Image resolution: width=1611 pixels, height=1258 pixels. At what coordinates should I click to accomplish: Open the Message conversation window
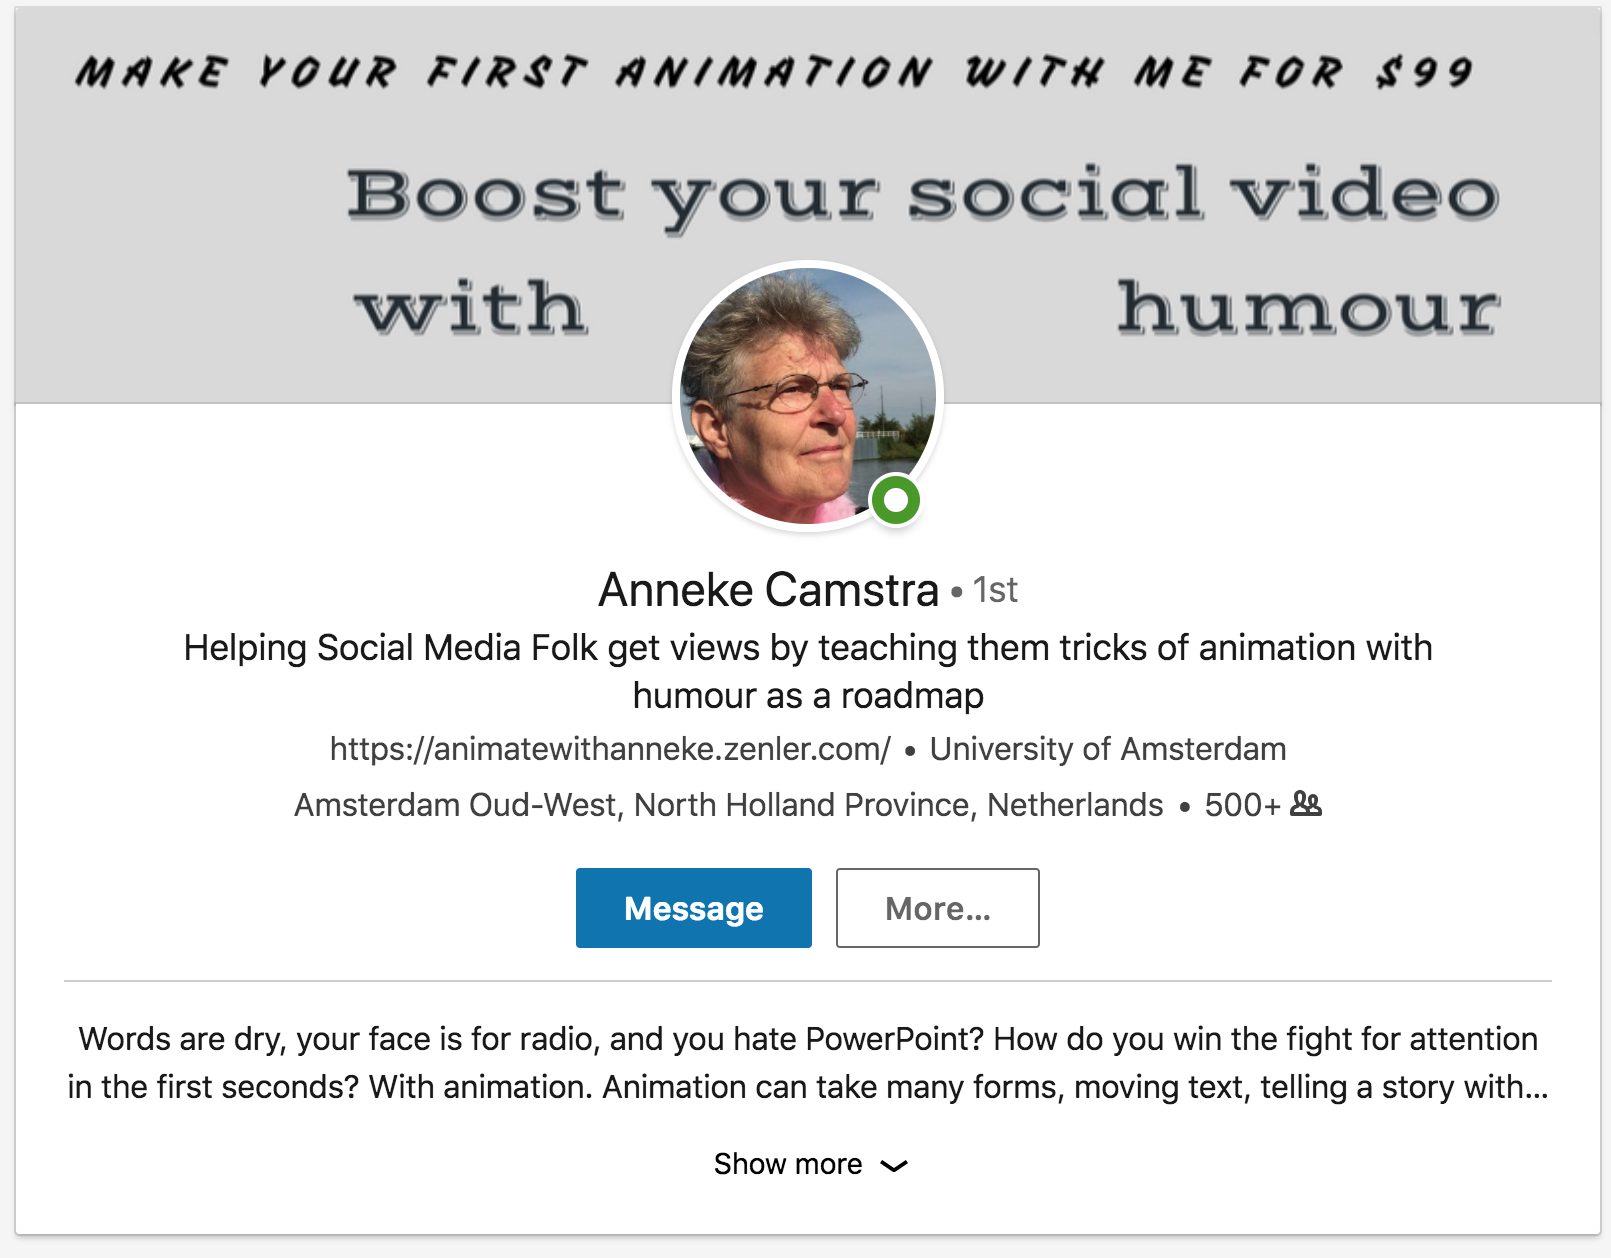[694, 908]
